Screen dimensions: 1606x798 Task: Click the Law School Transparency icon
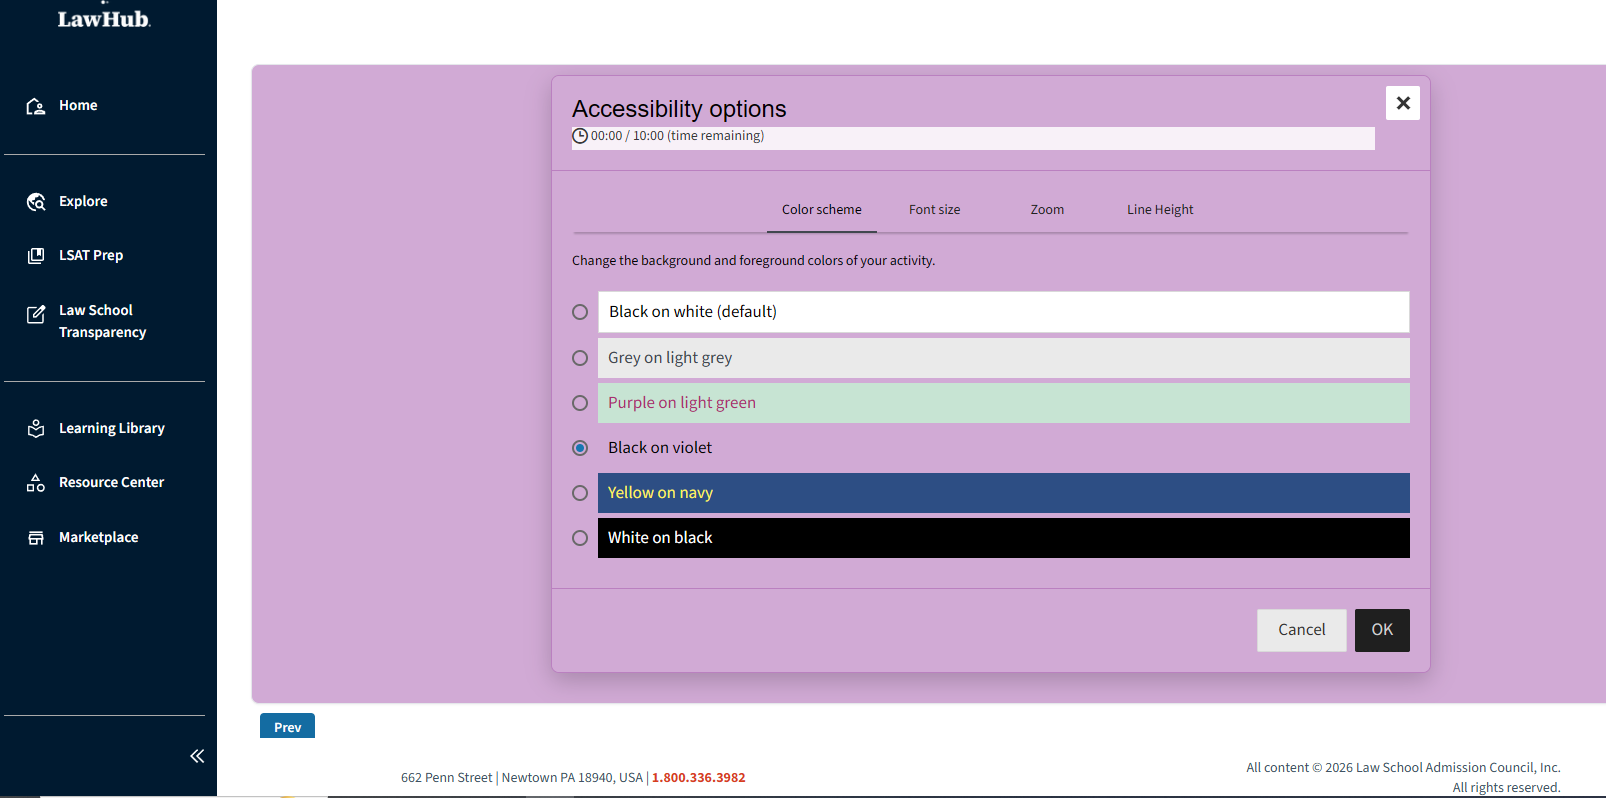[36, 314]
